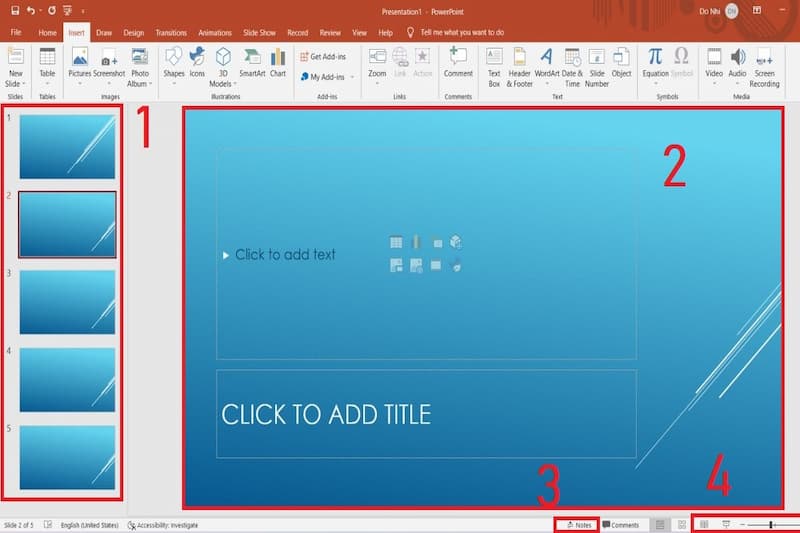The image size is (800, 533).
Task: Insert Date & Time
Action: click(x=572, y=67)
